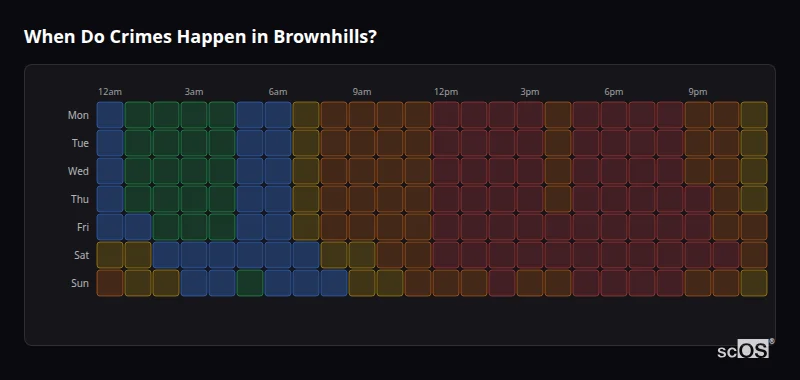Image resolution: width=800 pixels, height=380 pixels.
Task: Click the Tue row label
Action: click(x=80, y=143)
